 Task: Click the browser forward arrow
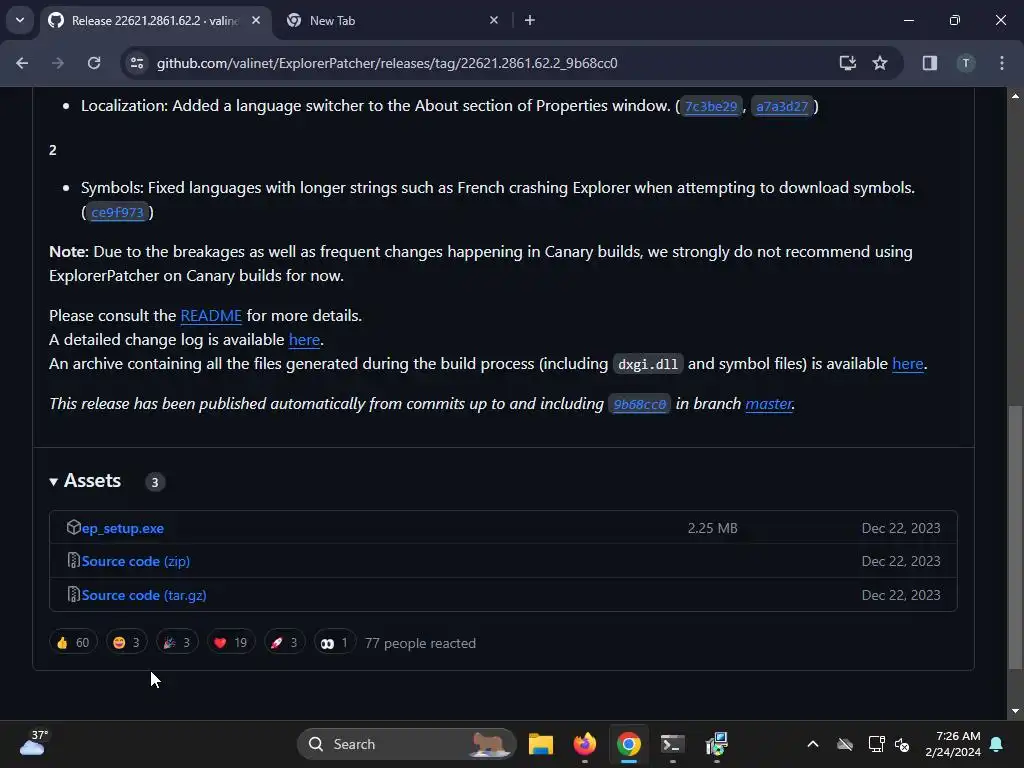click(x=58, y=63)
